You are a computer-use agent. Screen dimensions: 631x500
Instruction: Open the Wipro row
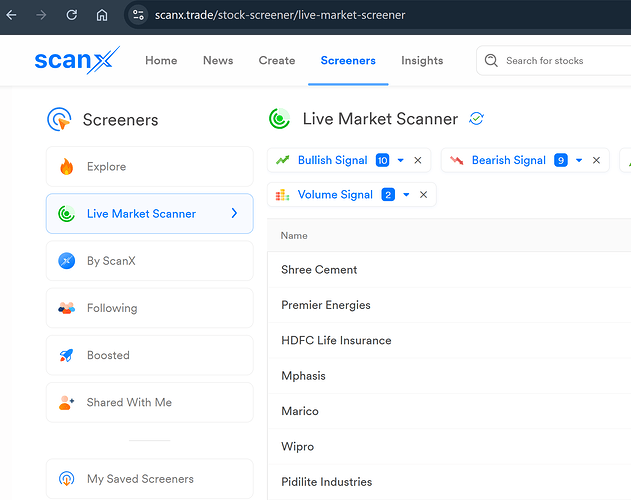[449, 446]
